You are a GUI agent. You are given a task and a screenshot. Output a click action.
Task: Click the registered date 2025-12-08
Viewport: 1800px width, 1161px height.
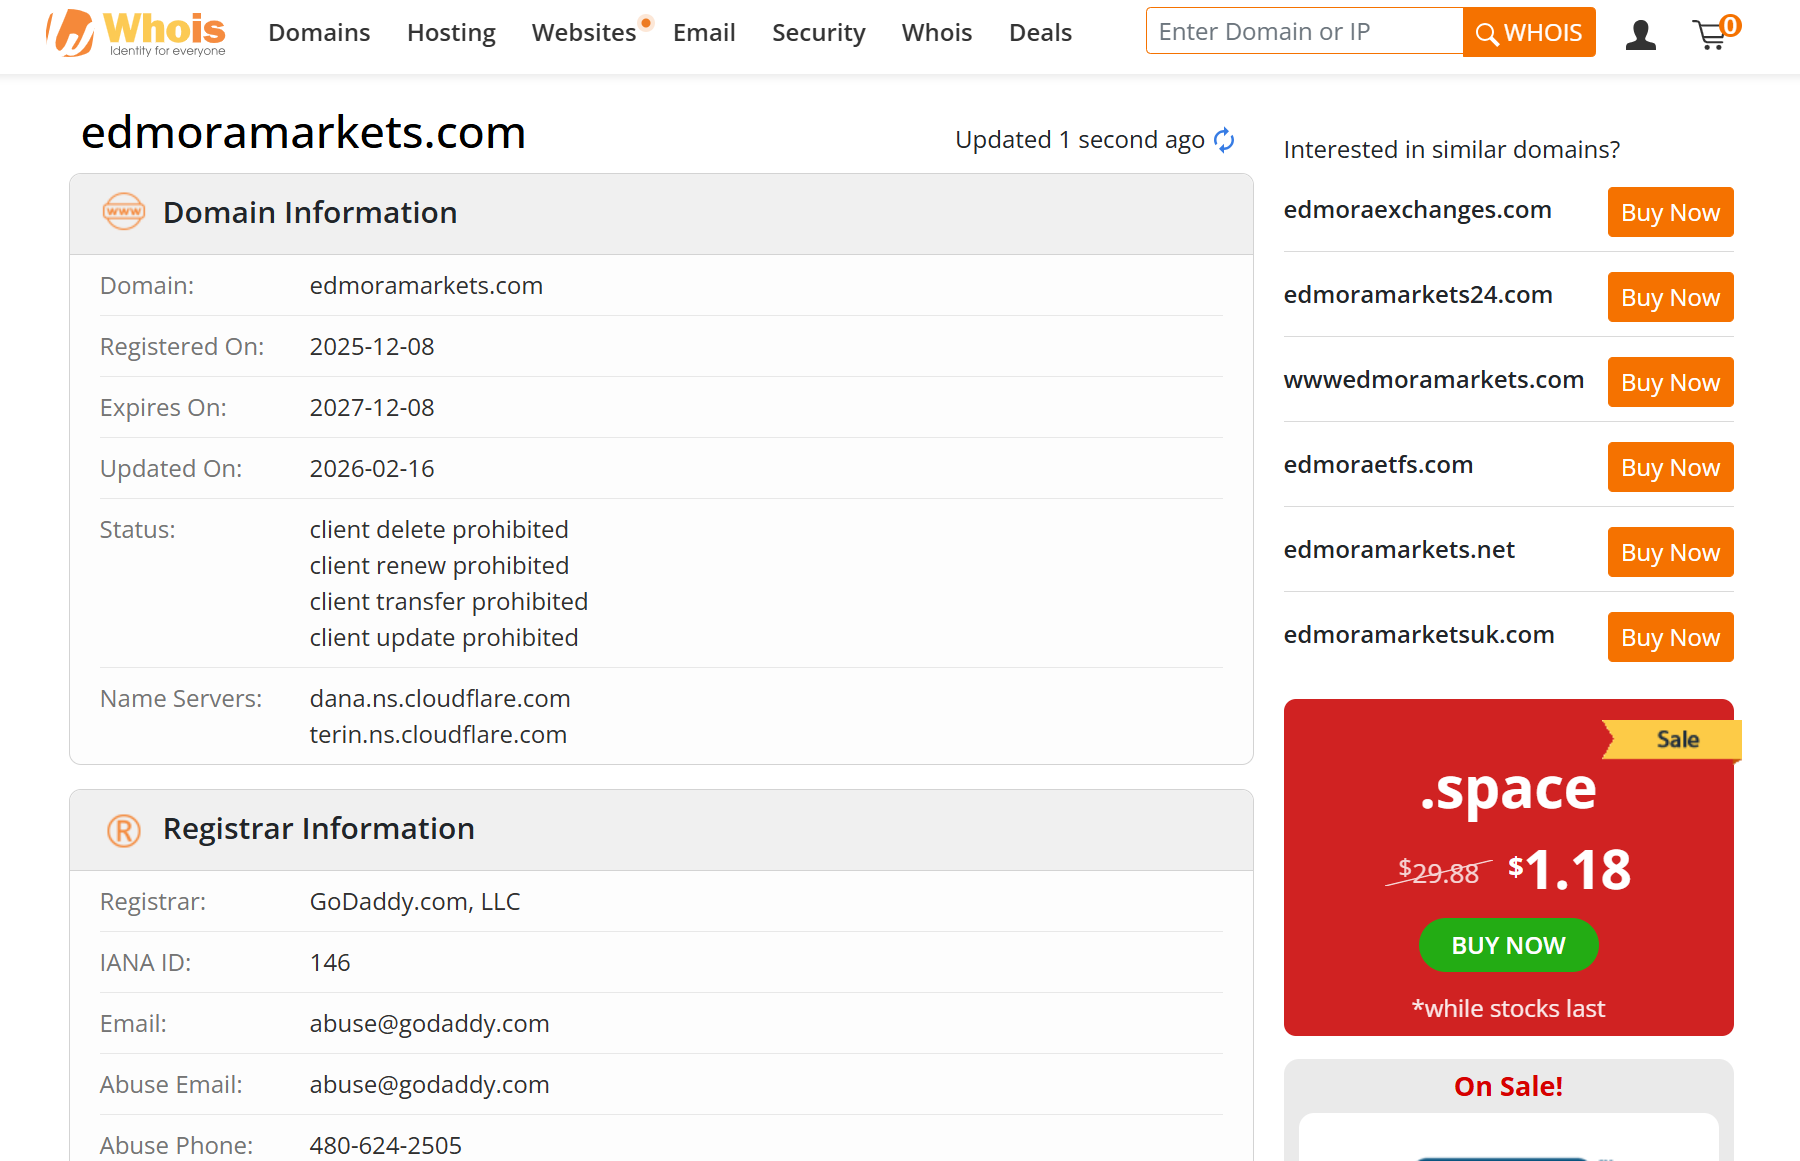(372, 347)
